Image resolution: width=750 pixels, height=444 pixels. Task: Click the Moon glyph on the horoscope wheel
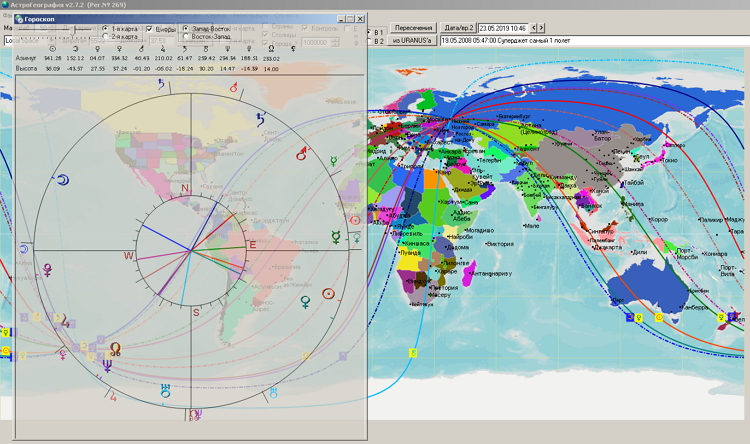click(x=64, y=180)
